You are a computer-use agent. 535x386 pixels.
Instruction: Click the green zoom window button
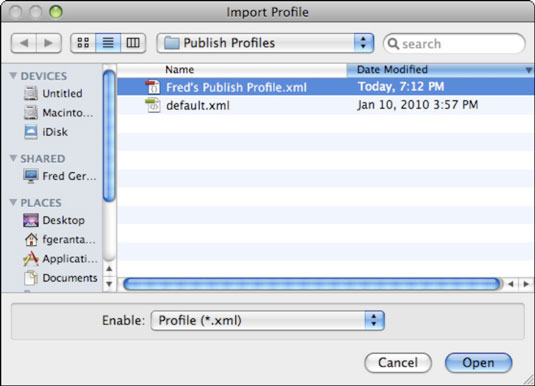(x=56, y=12)
